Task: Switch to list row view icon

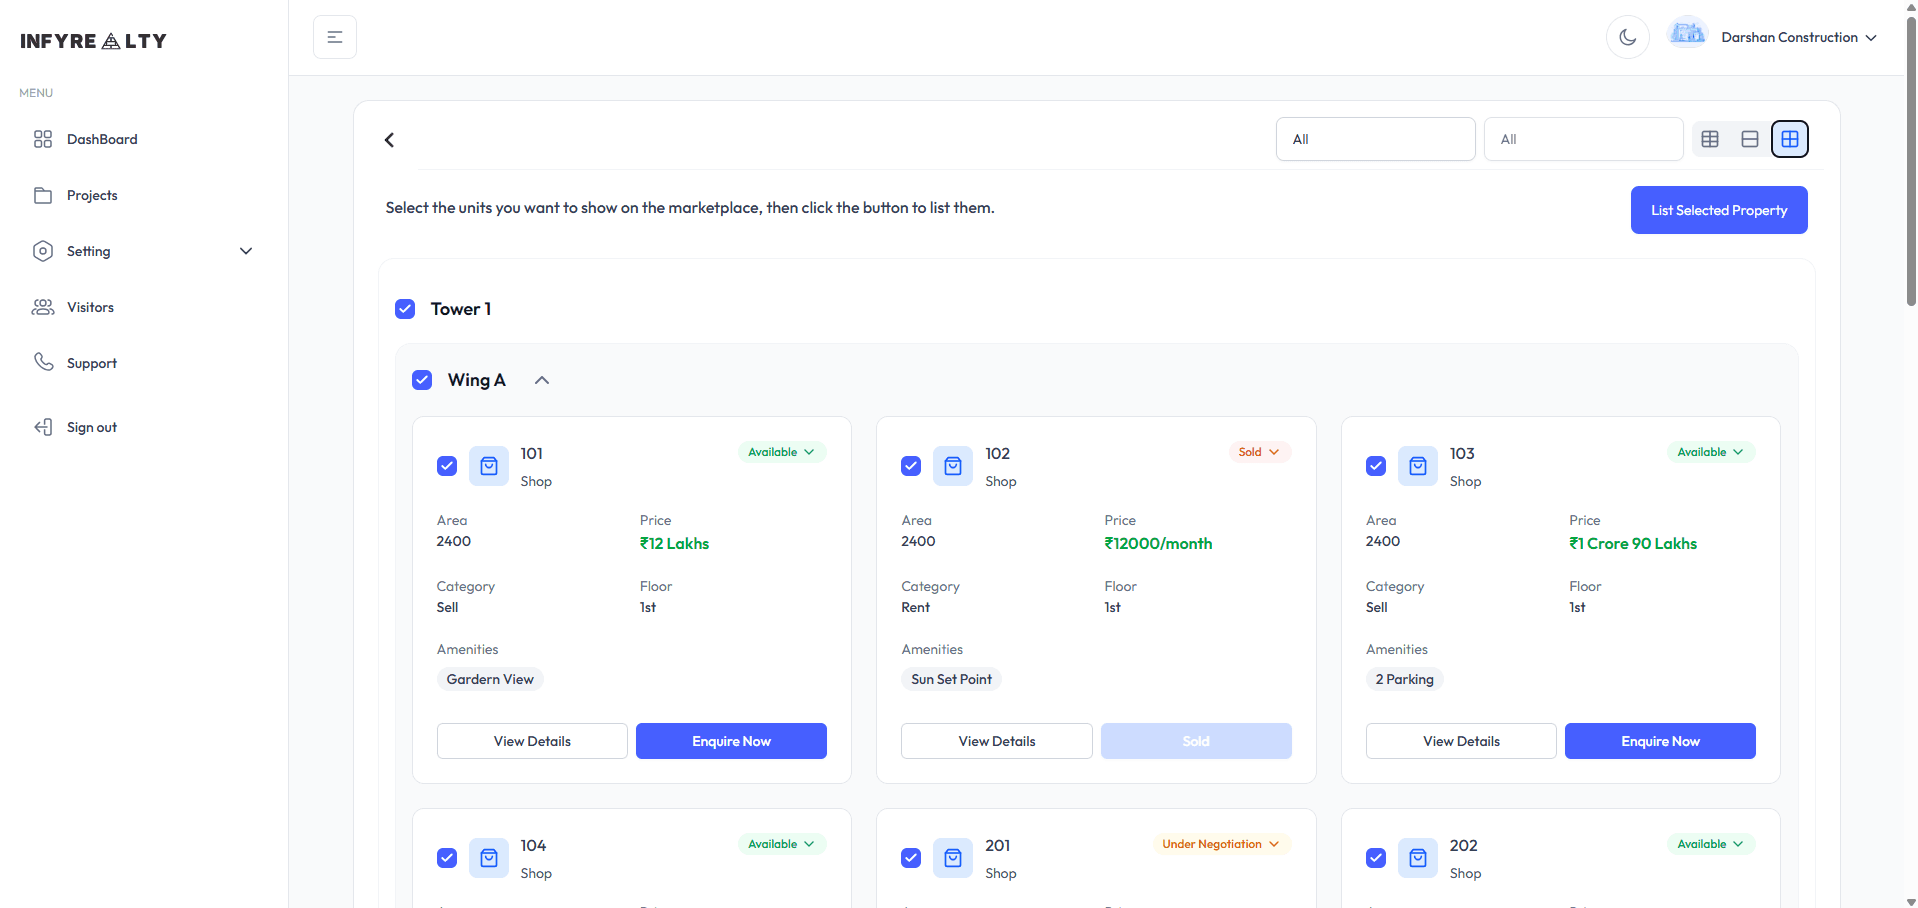Action: (1750, 139)
